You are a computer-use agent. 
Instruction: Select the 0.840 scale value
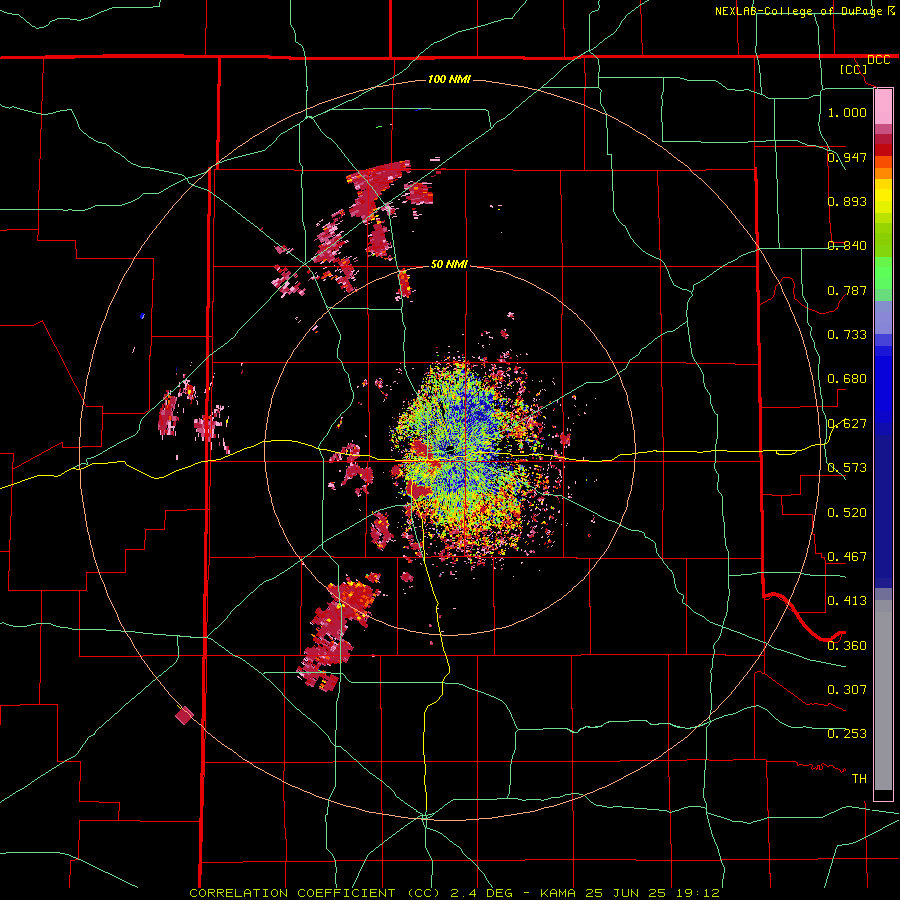847,245
